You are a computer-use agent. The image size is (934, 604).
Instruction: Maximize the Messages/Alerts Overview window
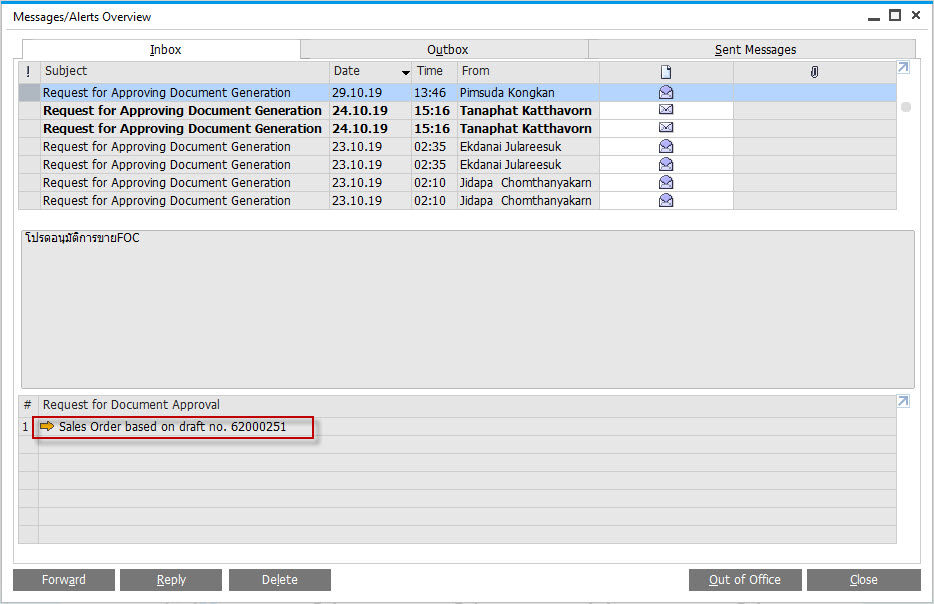point(895,15)
